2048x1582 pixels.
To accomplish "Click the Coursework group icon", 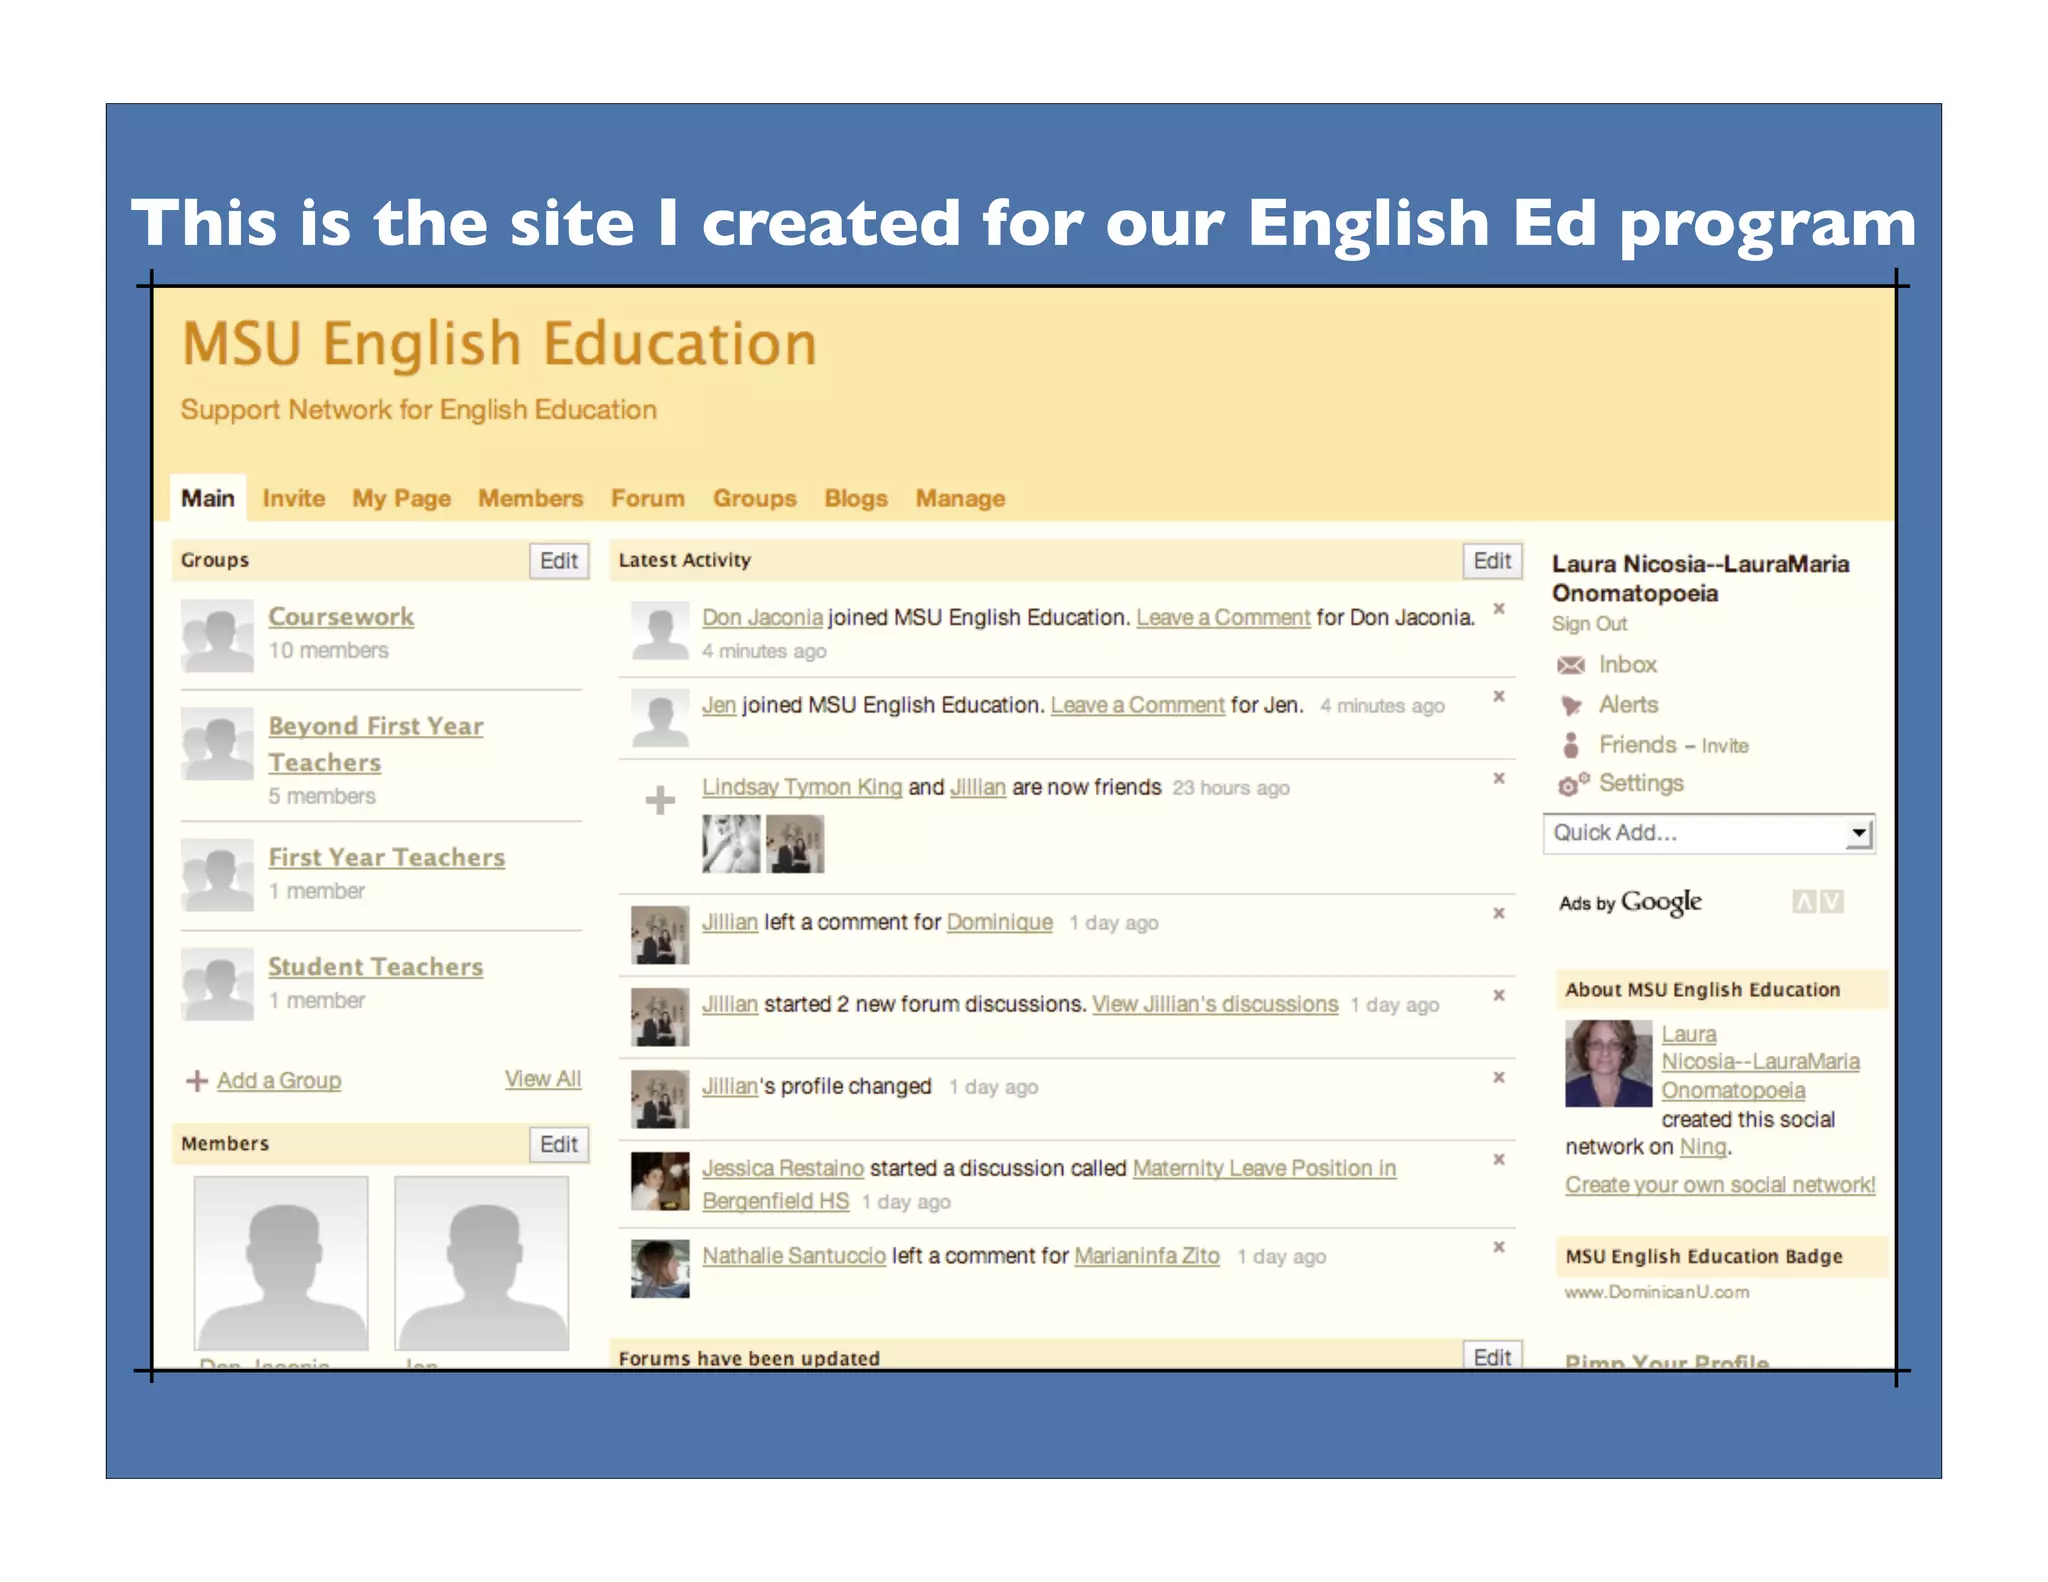I will 218,636.
